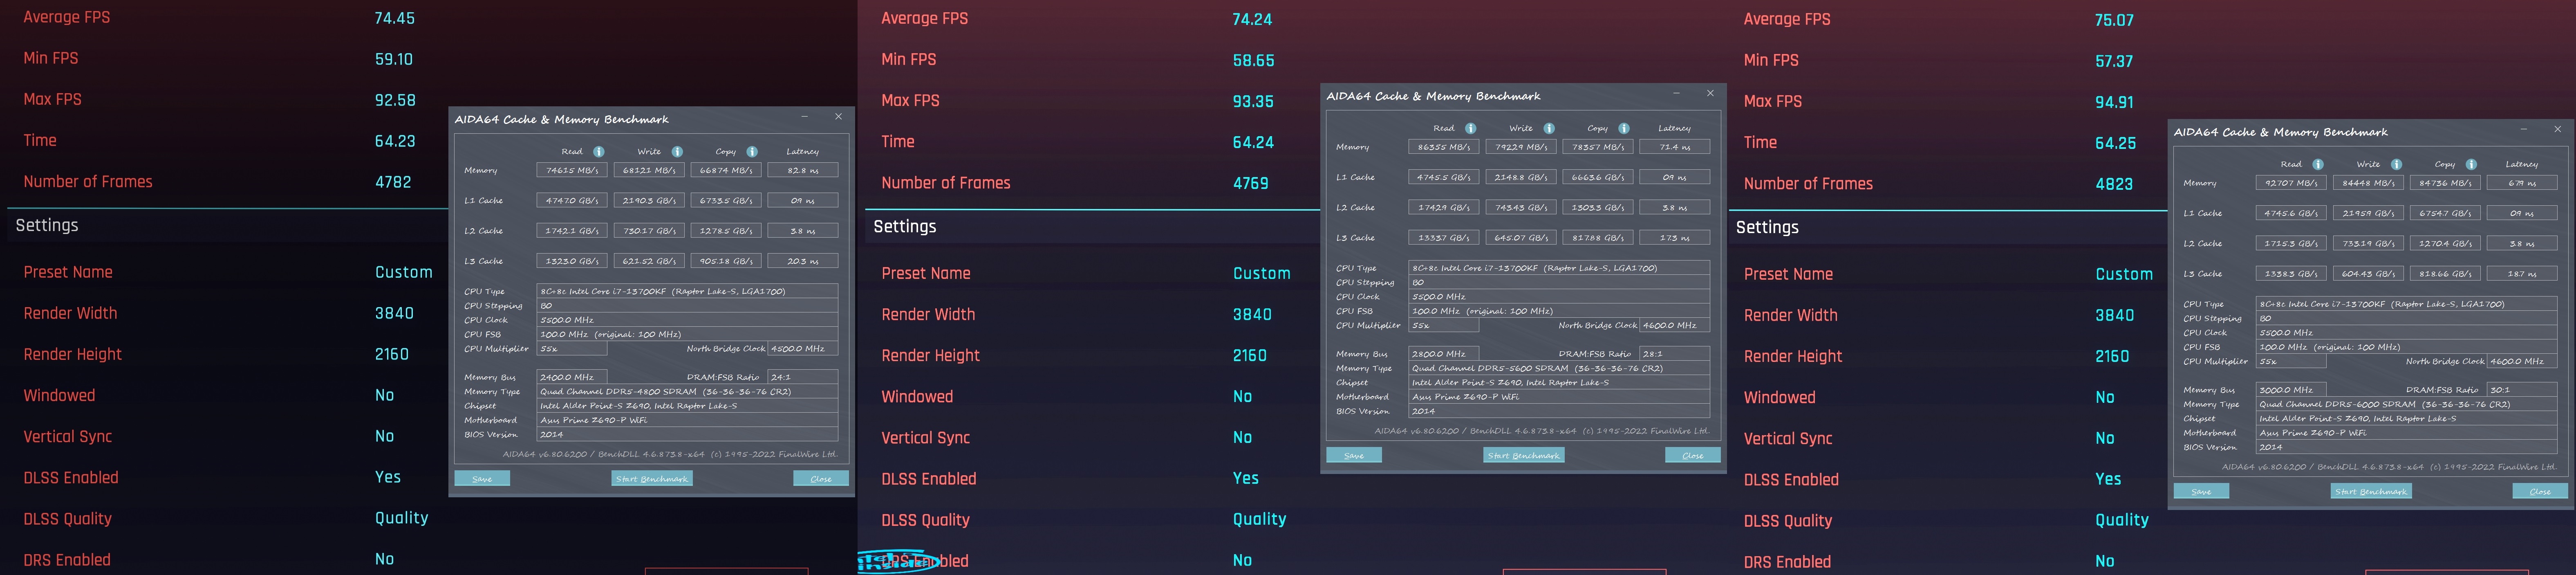Click Time value 64.23
This screenshot has height=575, width=2576.
[x=395, y=141]
